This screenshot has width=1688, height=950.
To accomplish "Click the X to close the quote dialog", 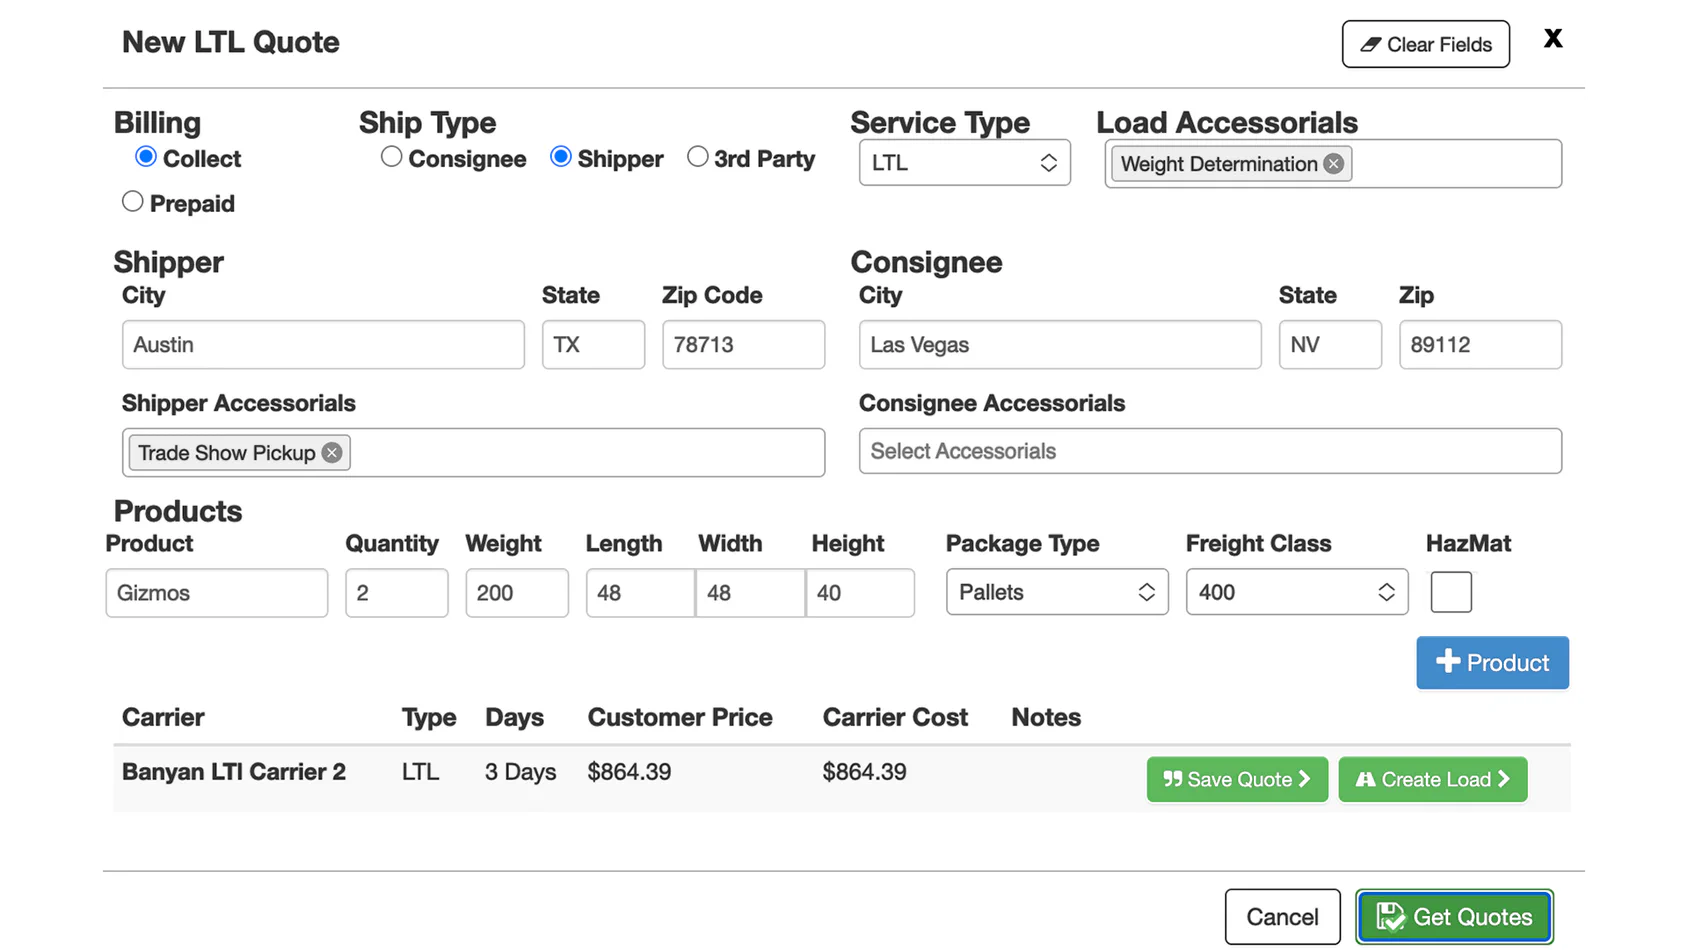I will tap(1552, 39).
